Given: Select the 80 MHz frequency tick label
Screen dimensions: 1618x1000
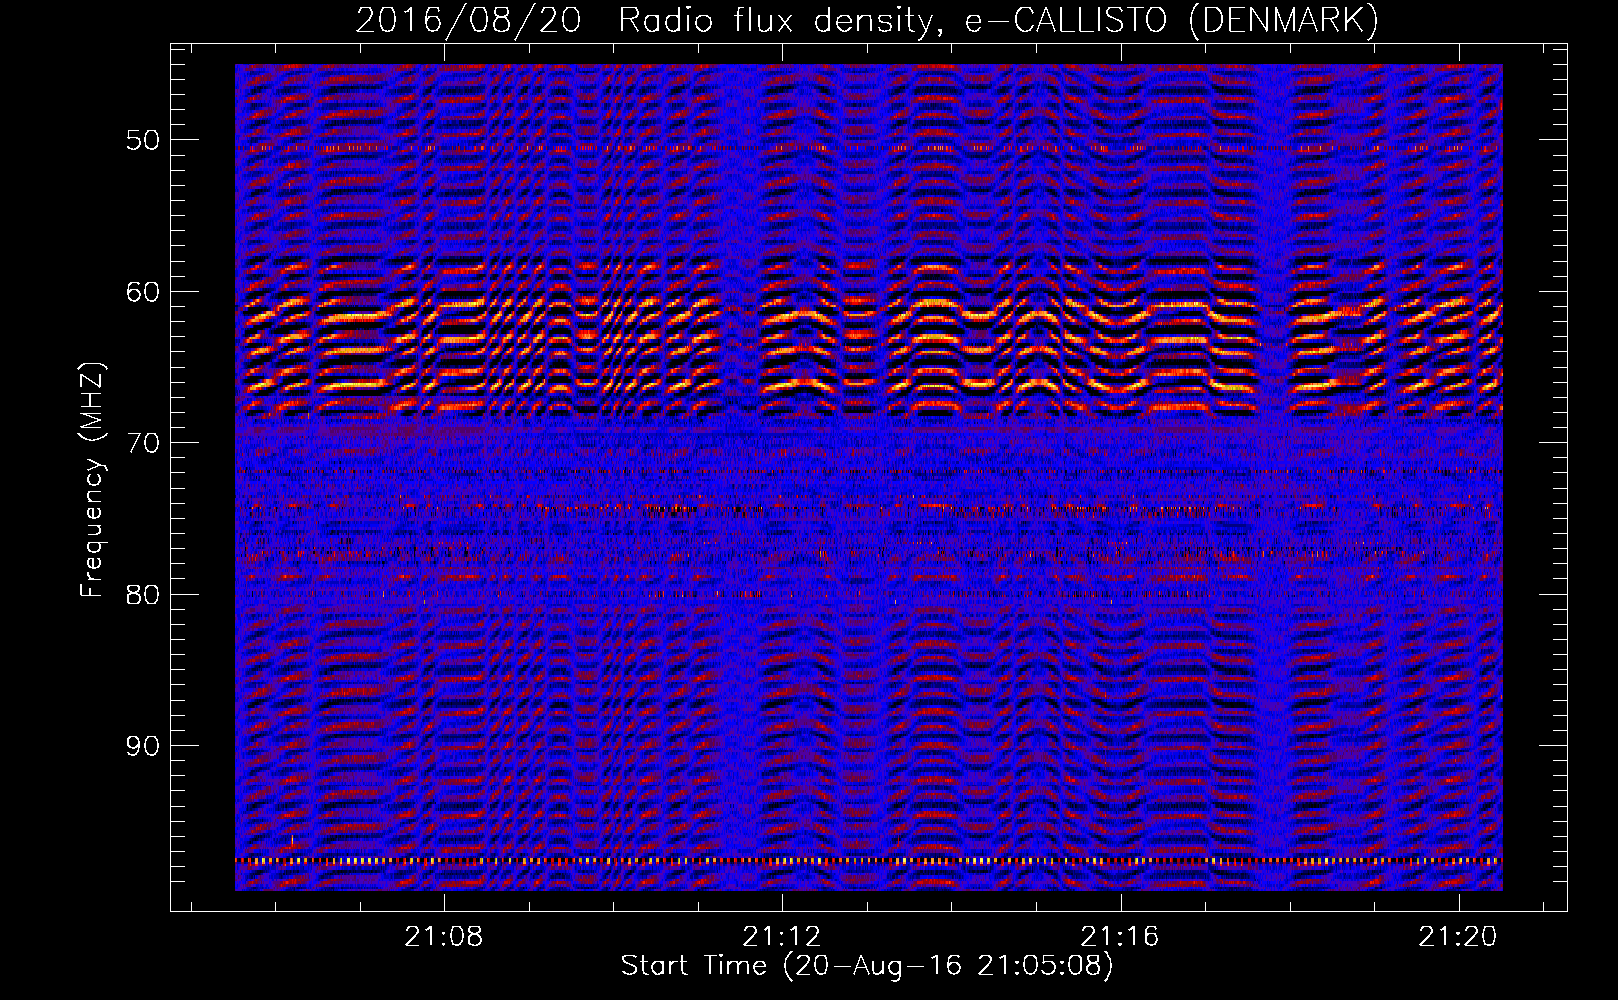Looking at the screenshot, I should coord(143,594).
